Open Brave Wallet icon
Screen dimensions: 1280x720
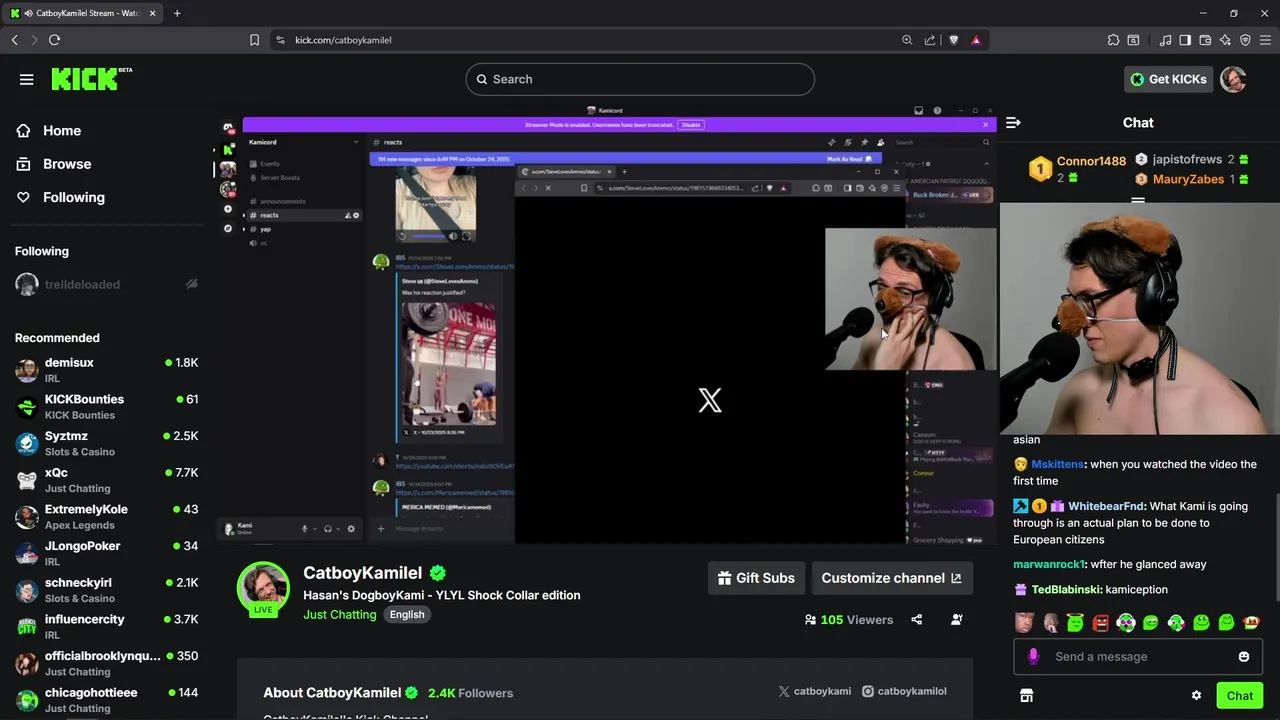click(x=1205, y=40)
